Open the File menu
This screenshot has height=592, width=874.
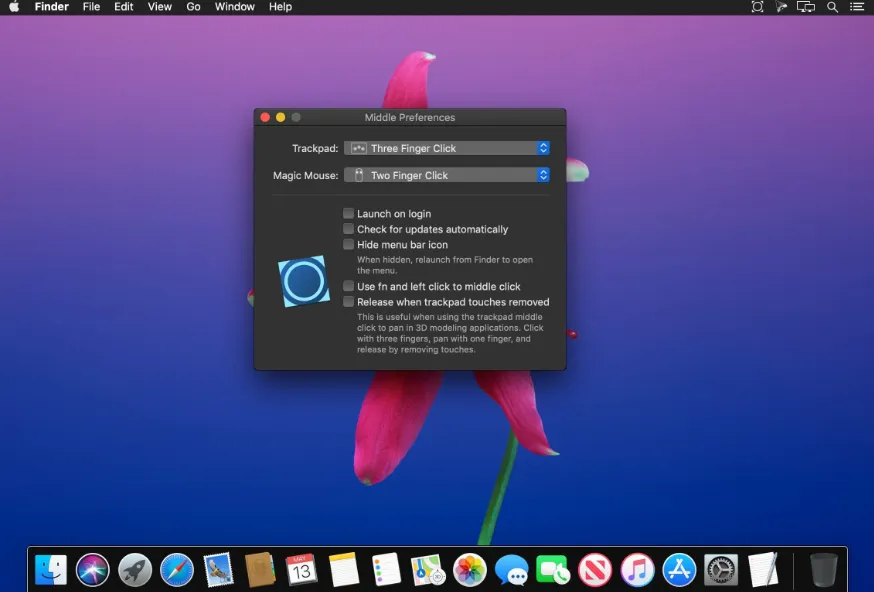point(91,7)
